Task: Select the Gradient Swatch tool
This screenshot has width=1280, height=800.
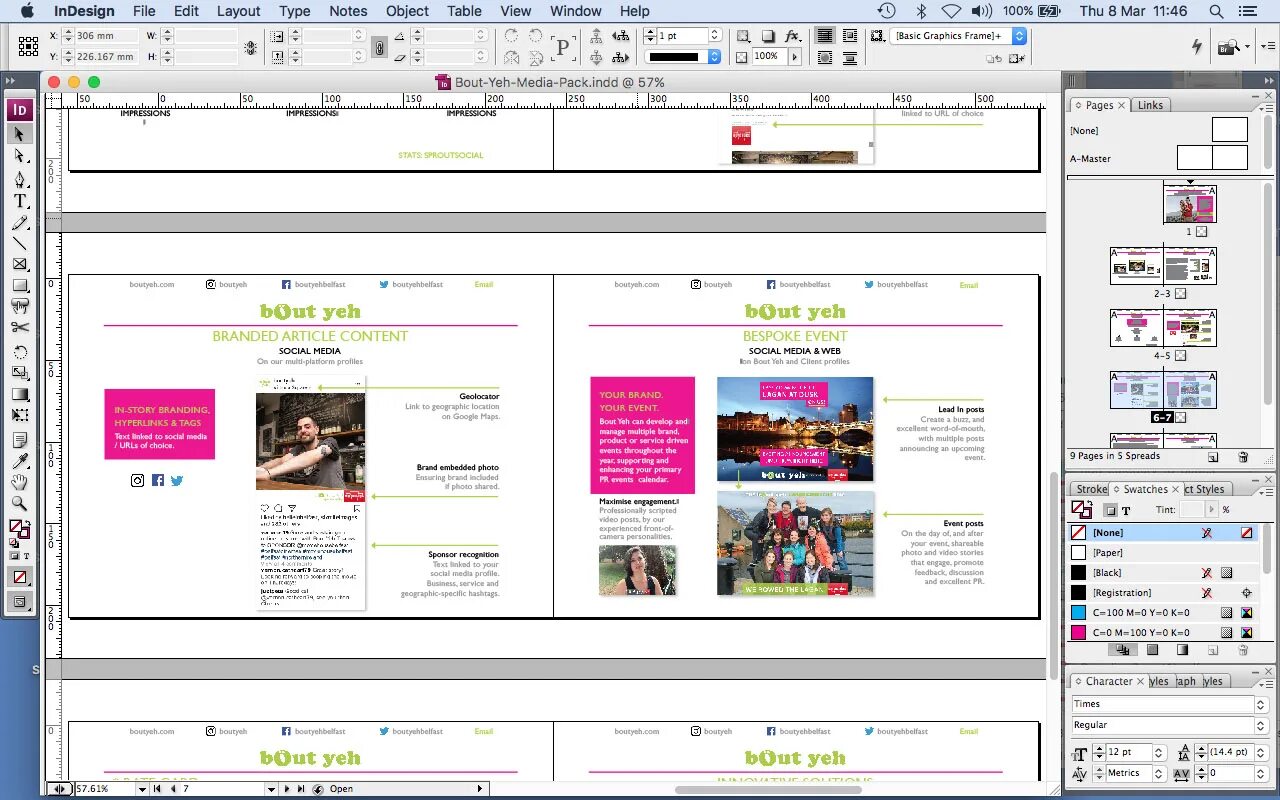Action: 20,394
